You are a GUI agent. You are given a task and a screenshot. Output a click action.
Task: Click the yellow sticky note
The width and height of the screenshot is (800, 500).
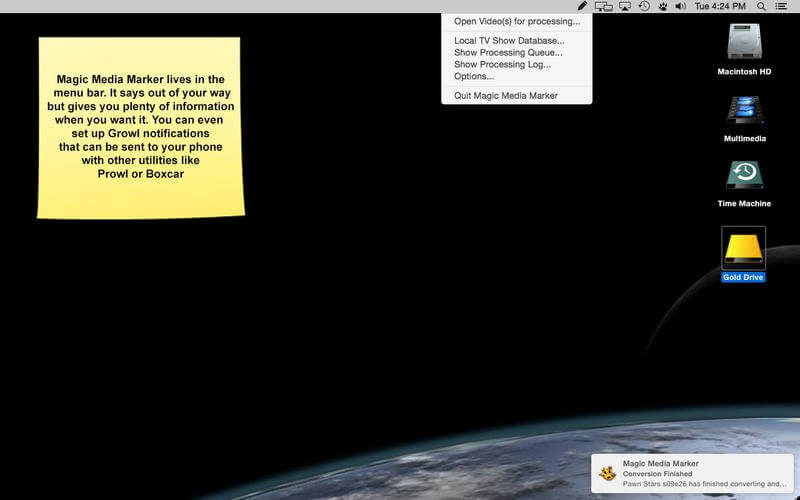[141, 128]
